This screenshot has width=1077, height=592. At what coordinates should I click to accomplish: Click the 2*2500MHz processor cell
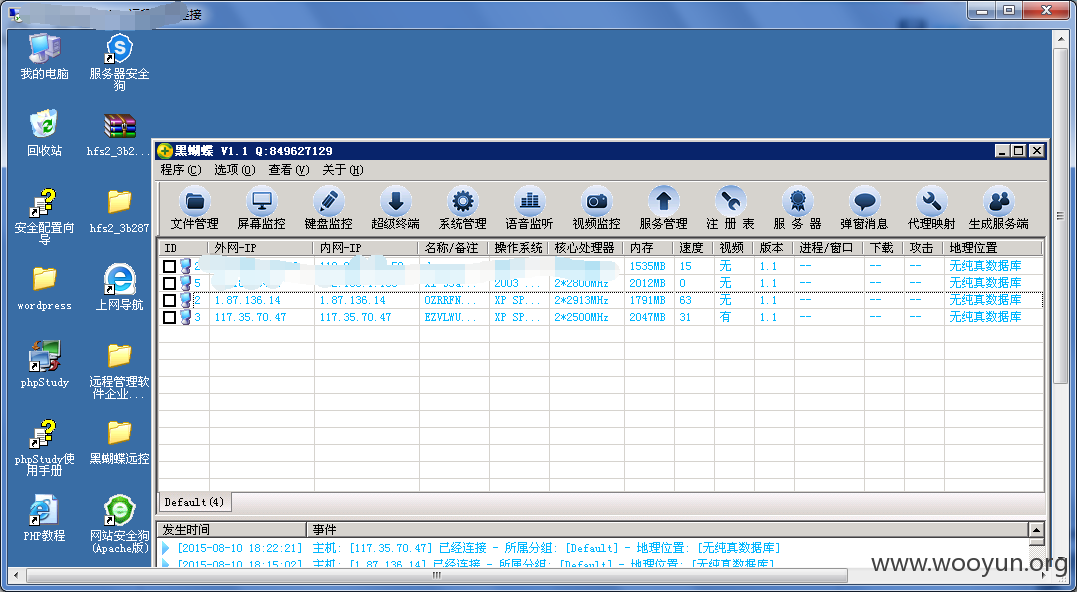581,317
